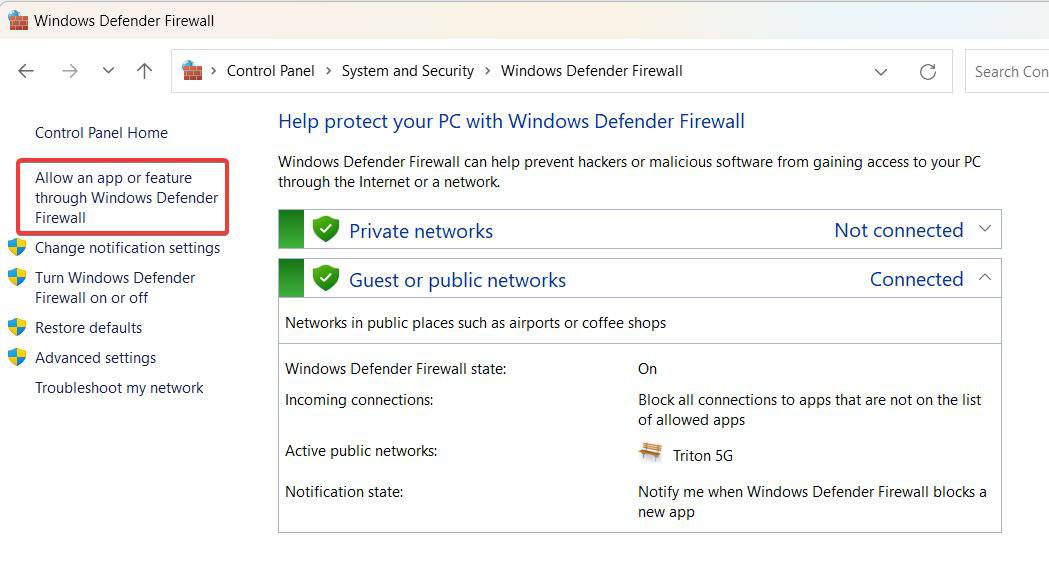The width and height of the screenshot is (1049, 569).
Task: Open Change notification settings
Action: [x=127, y=248]
